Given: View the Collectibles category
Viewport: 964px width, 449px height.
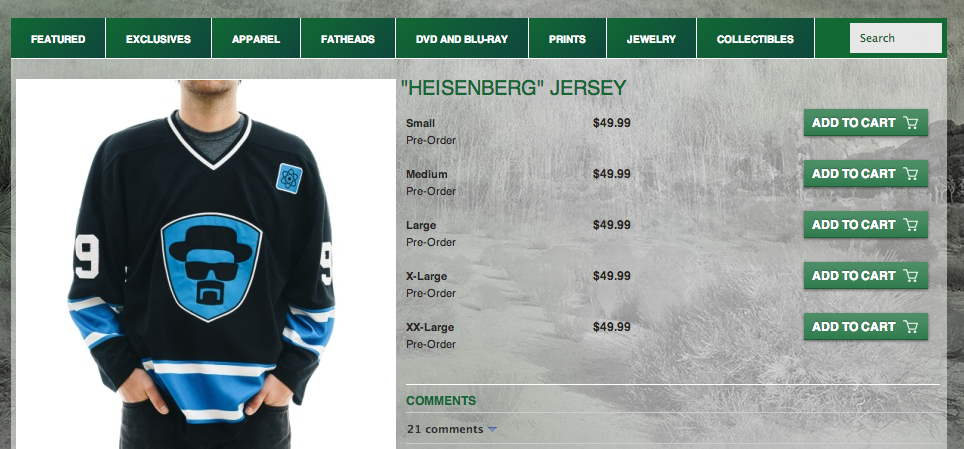Looking at the screenshot, I should click(x=755, y=39).
